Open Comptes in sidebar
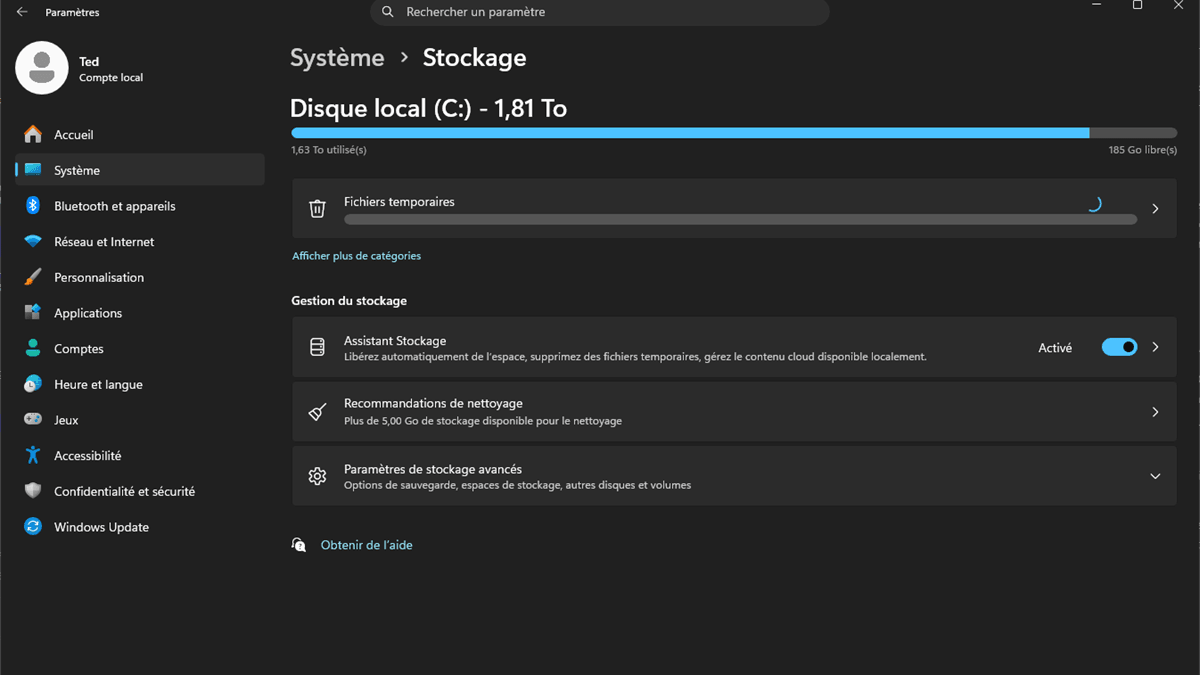This screenshot has height=675, width=1200. tap(140, 349)
